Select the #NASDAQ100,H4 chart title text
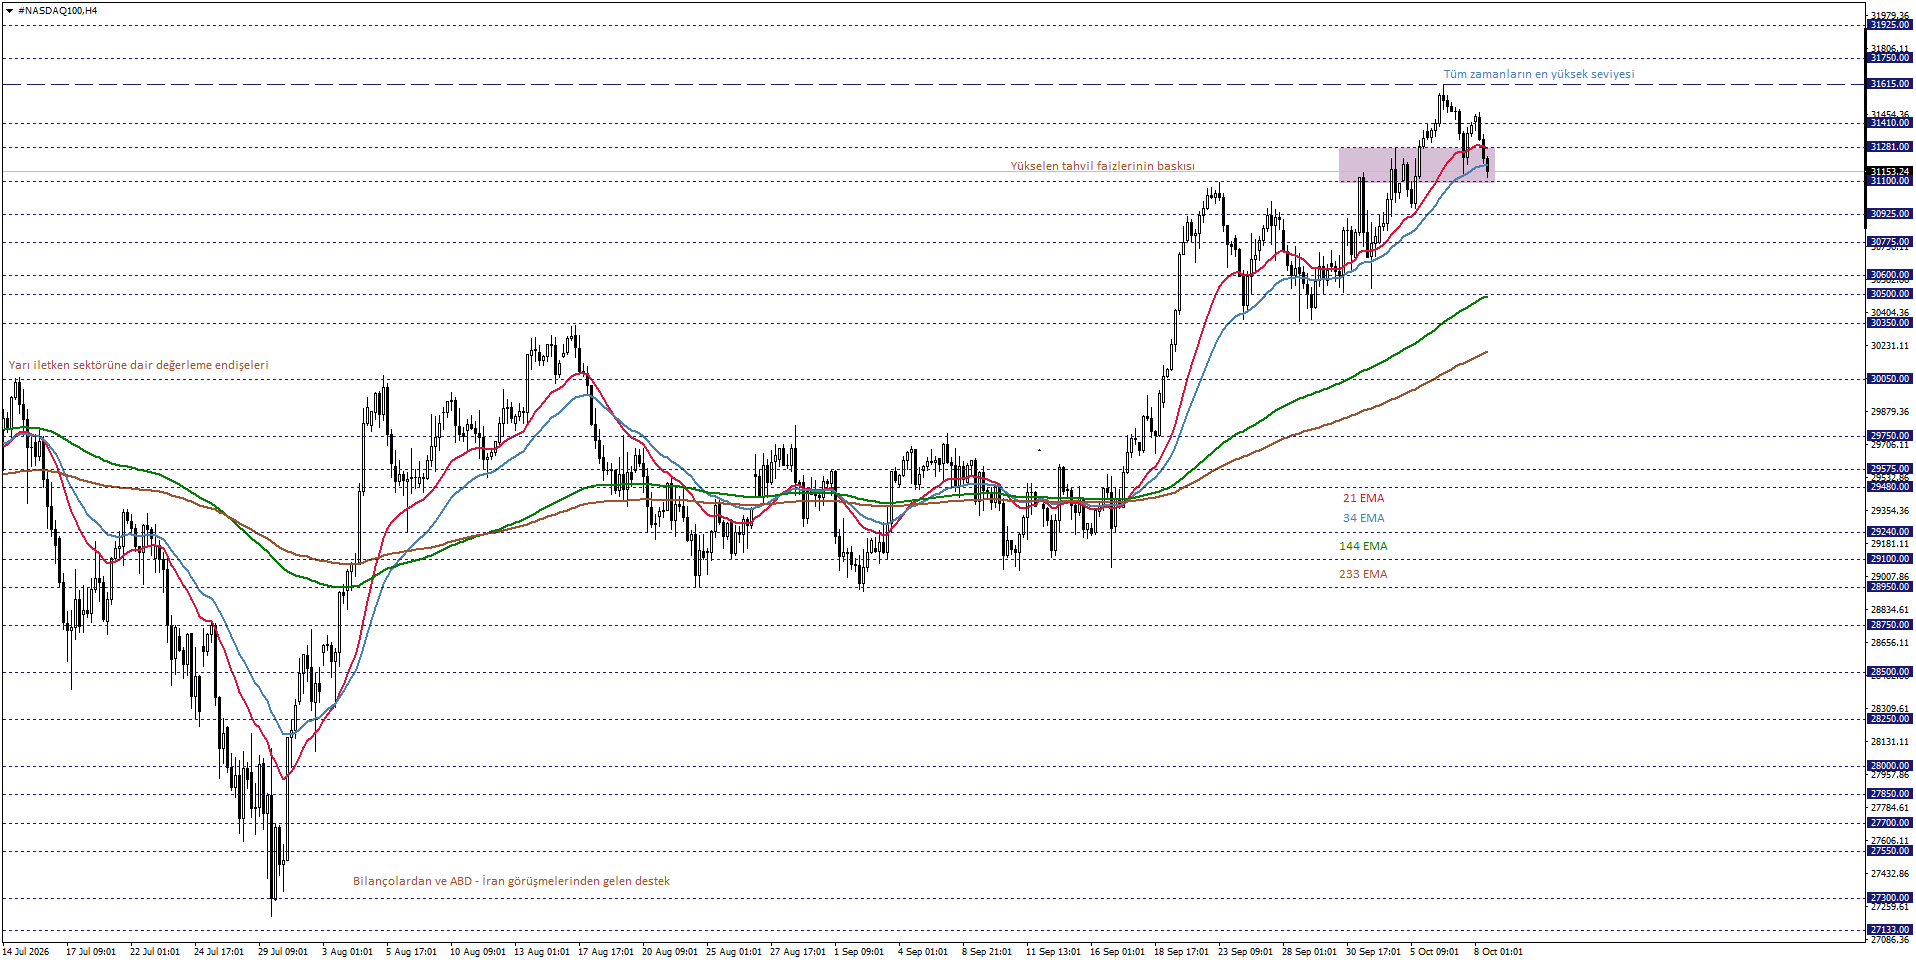This screenshot has width=1916, height=963. pos(57,10)
